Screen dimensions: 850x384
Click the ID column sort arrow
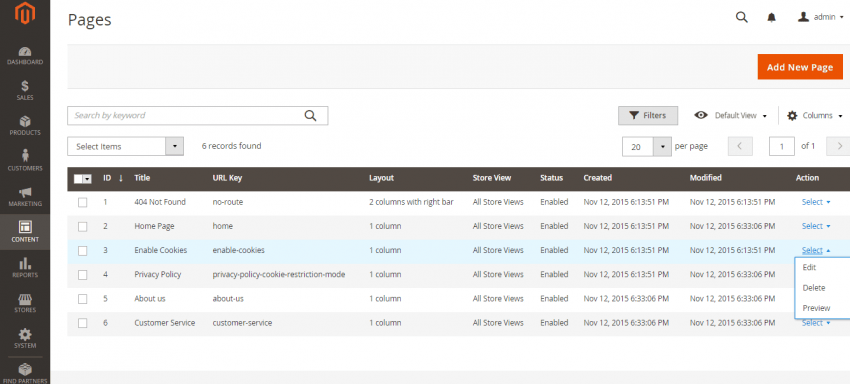[121, 178]
